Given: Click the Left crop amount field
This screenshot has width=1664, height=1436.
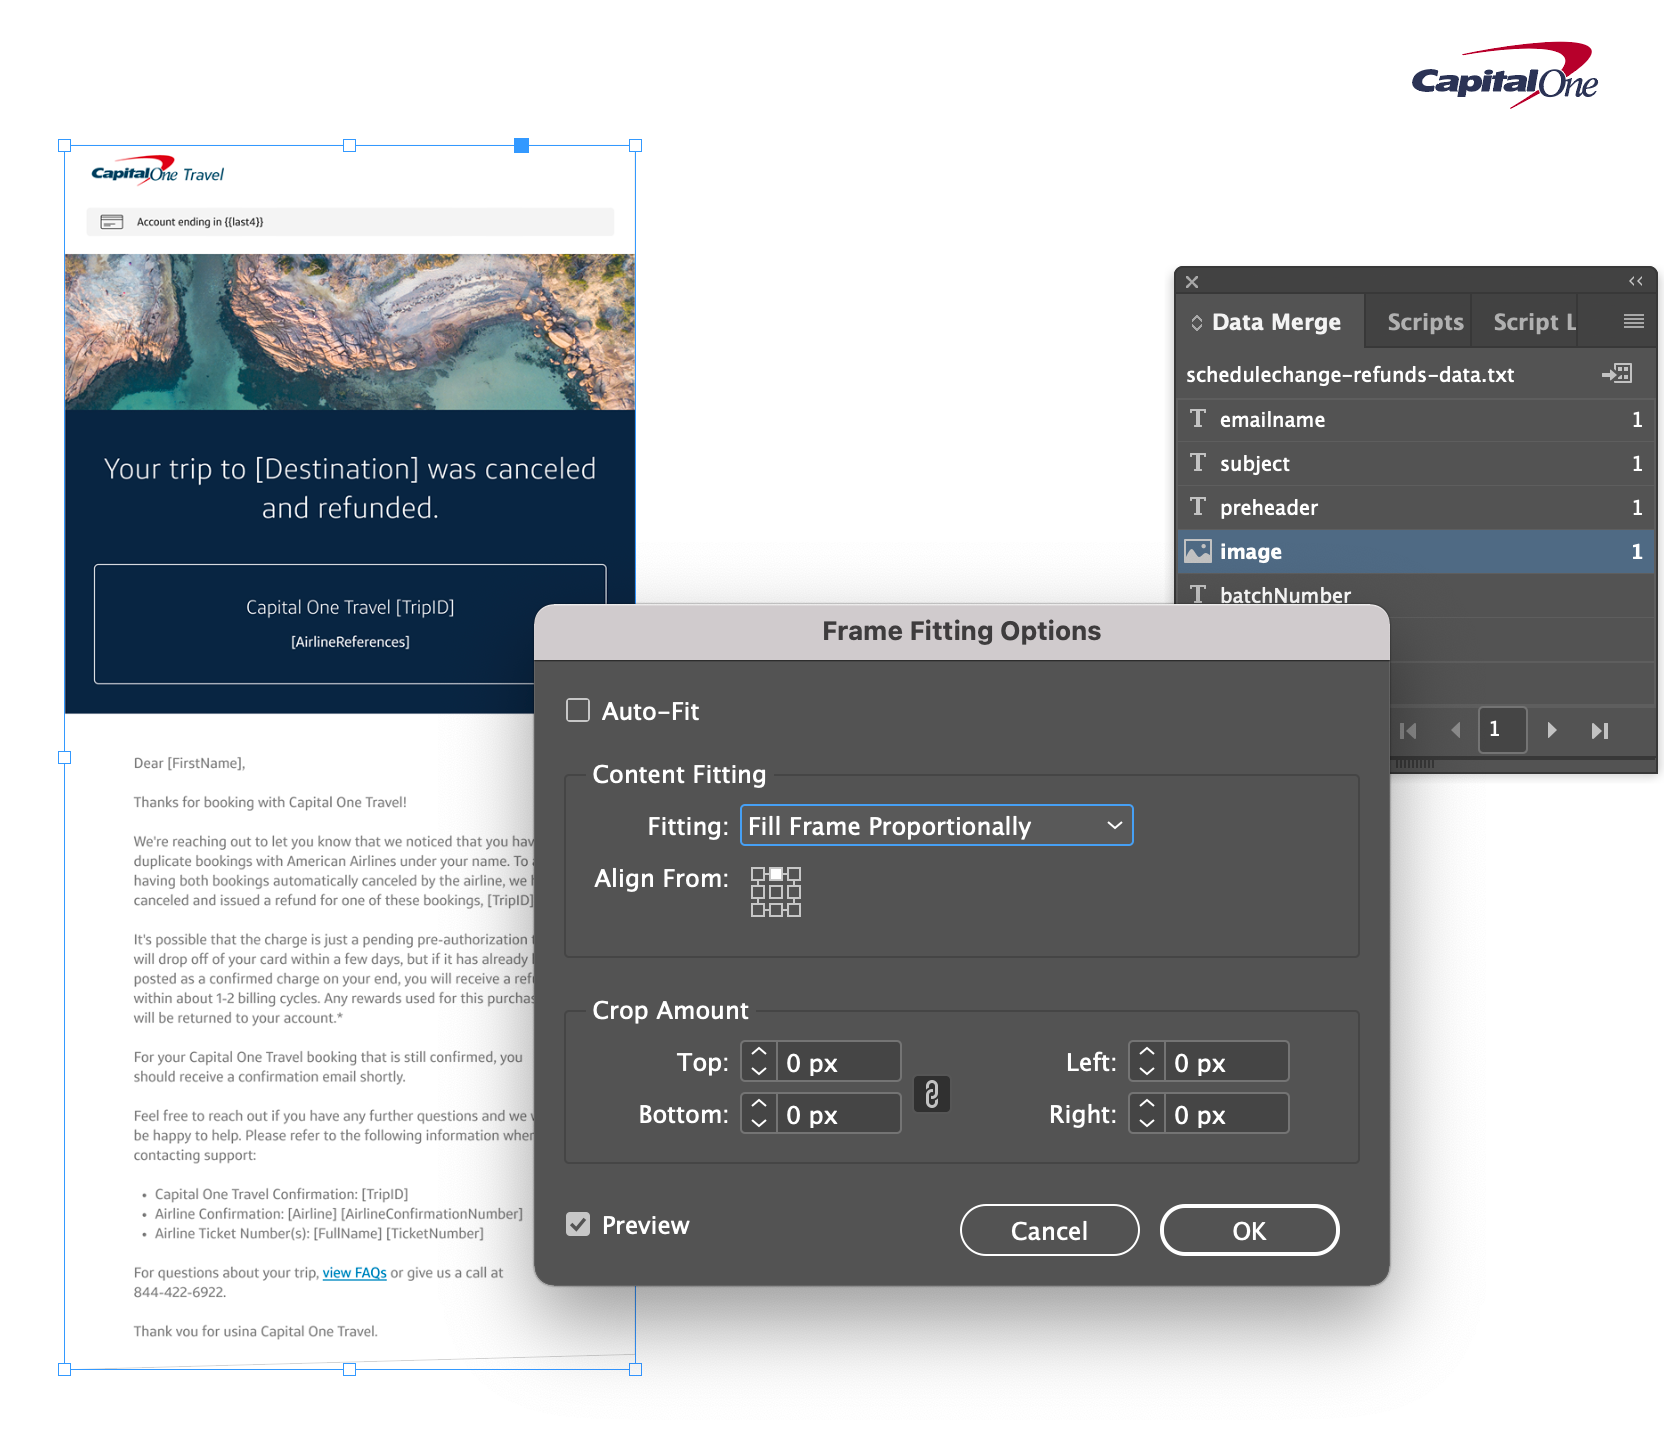Looking at the screenshot, I should (x=1226, y=1062).
